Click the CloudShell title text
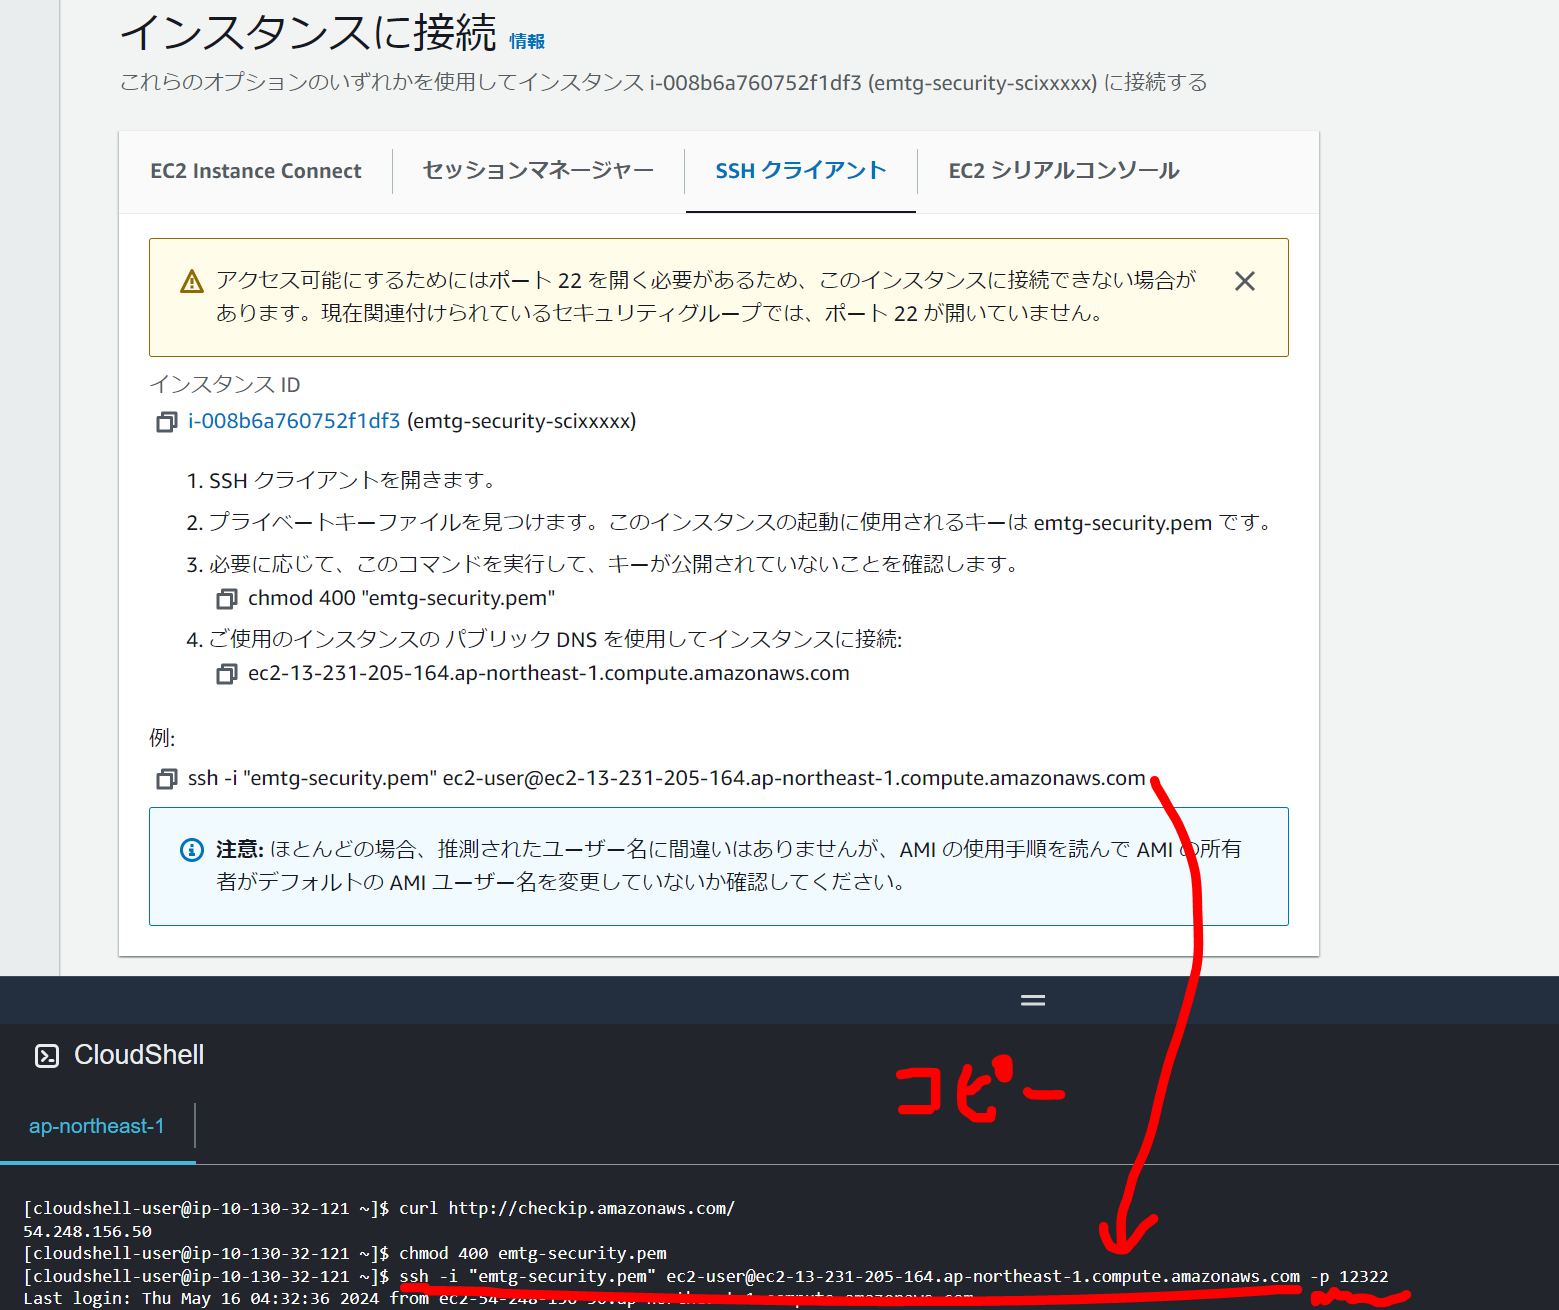This screenshot has width=1559, height=1310. click(139, 1055)
